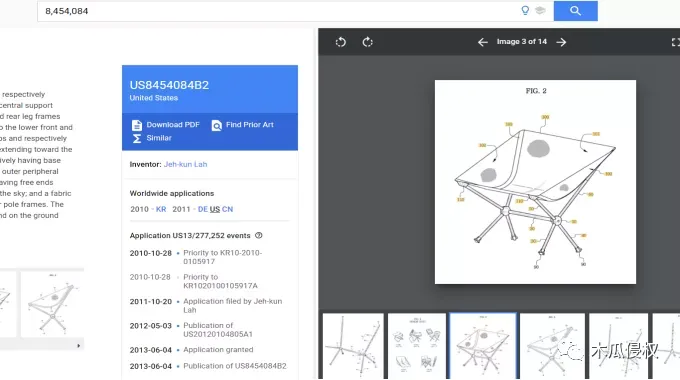The height and width of the screenshot is (380, 680).
Task: Rotate image counterclockwise in viewer
Action: click(341, 42)
